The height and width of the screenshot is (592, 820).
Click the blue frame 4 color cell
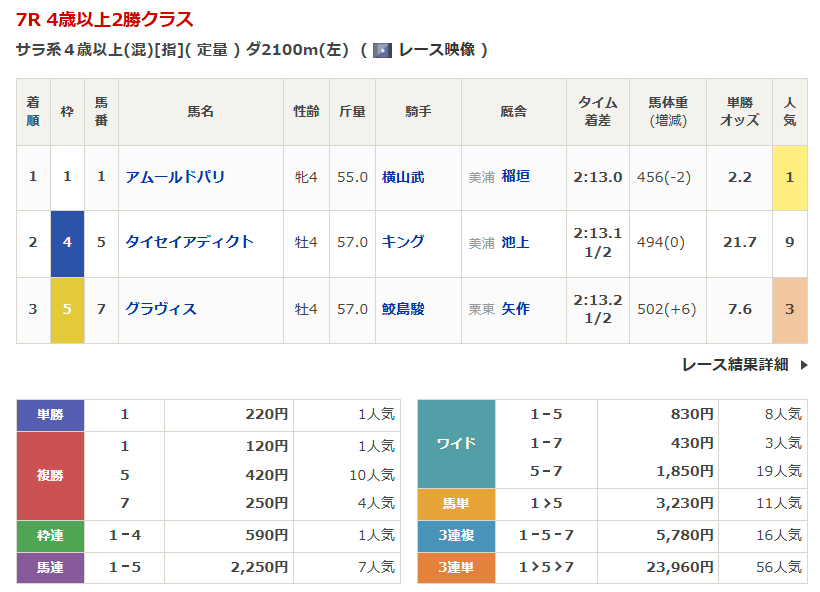[x=67, y=243]
